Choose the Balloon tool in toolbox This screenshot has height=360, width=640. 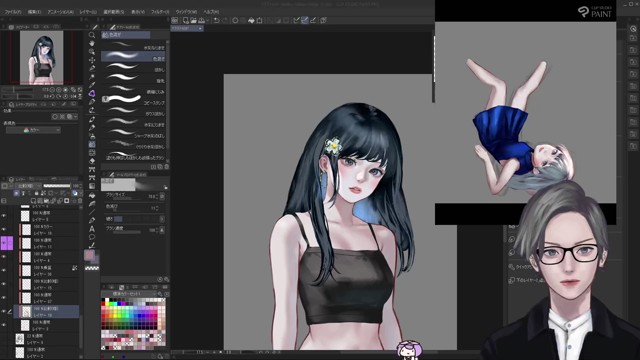coord(92,237)
